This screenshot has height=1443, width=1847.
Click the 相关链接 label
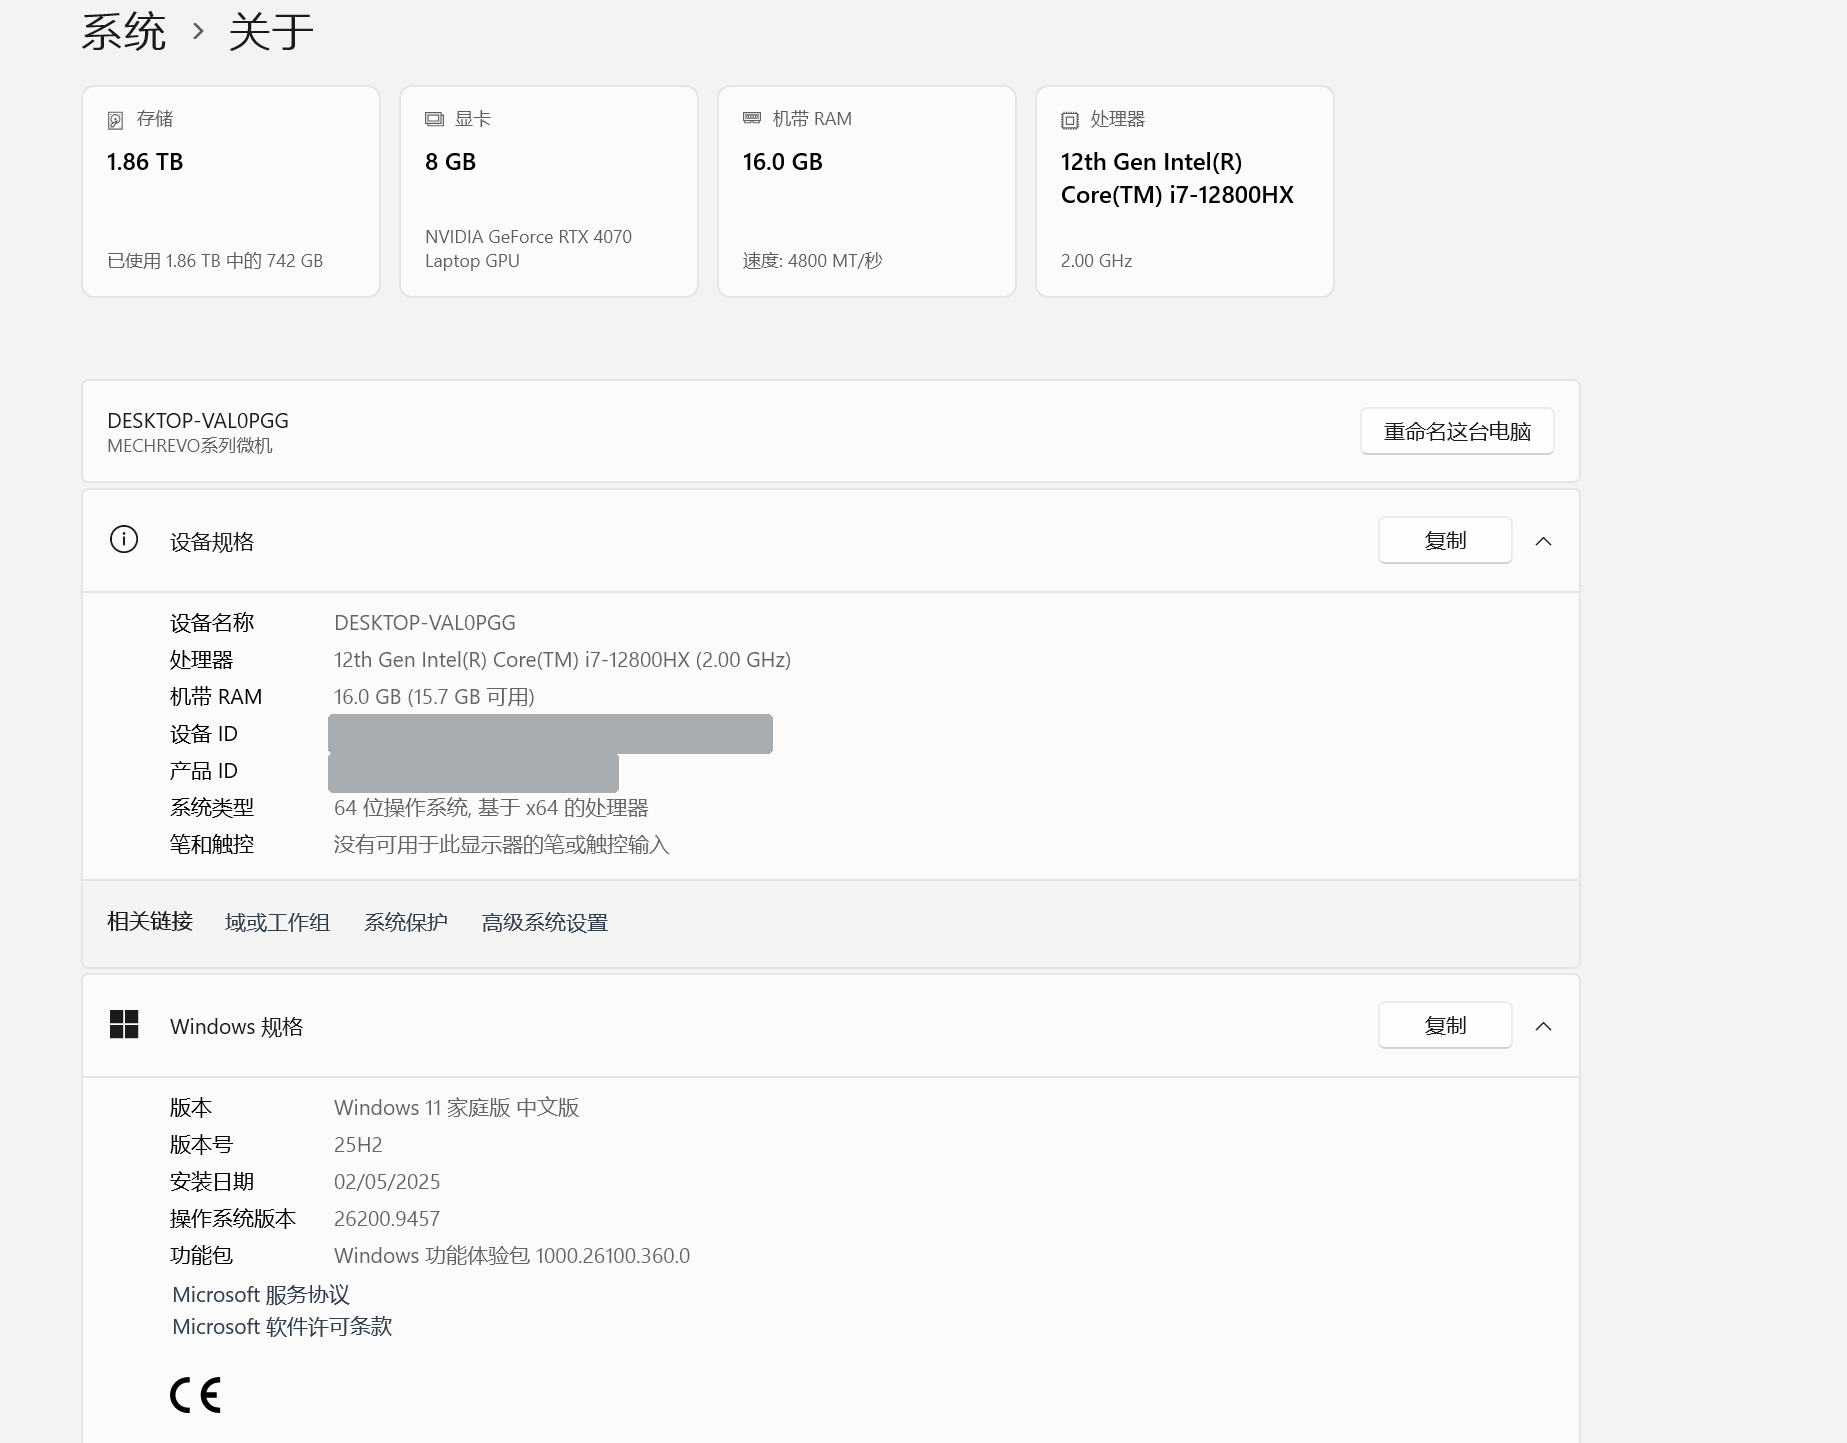pos(150,921)
